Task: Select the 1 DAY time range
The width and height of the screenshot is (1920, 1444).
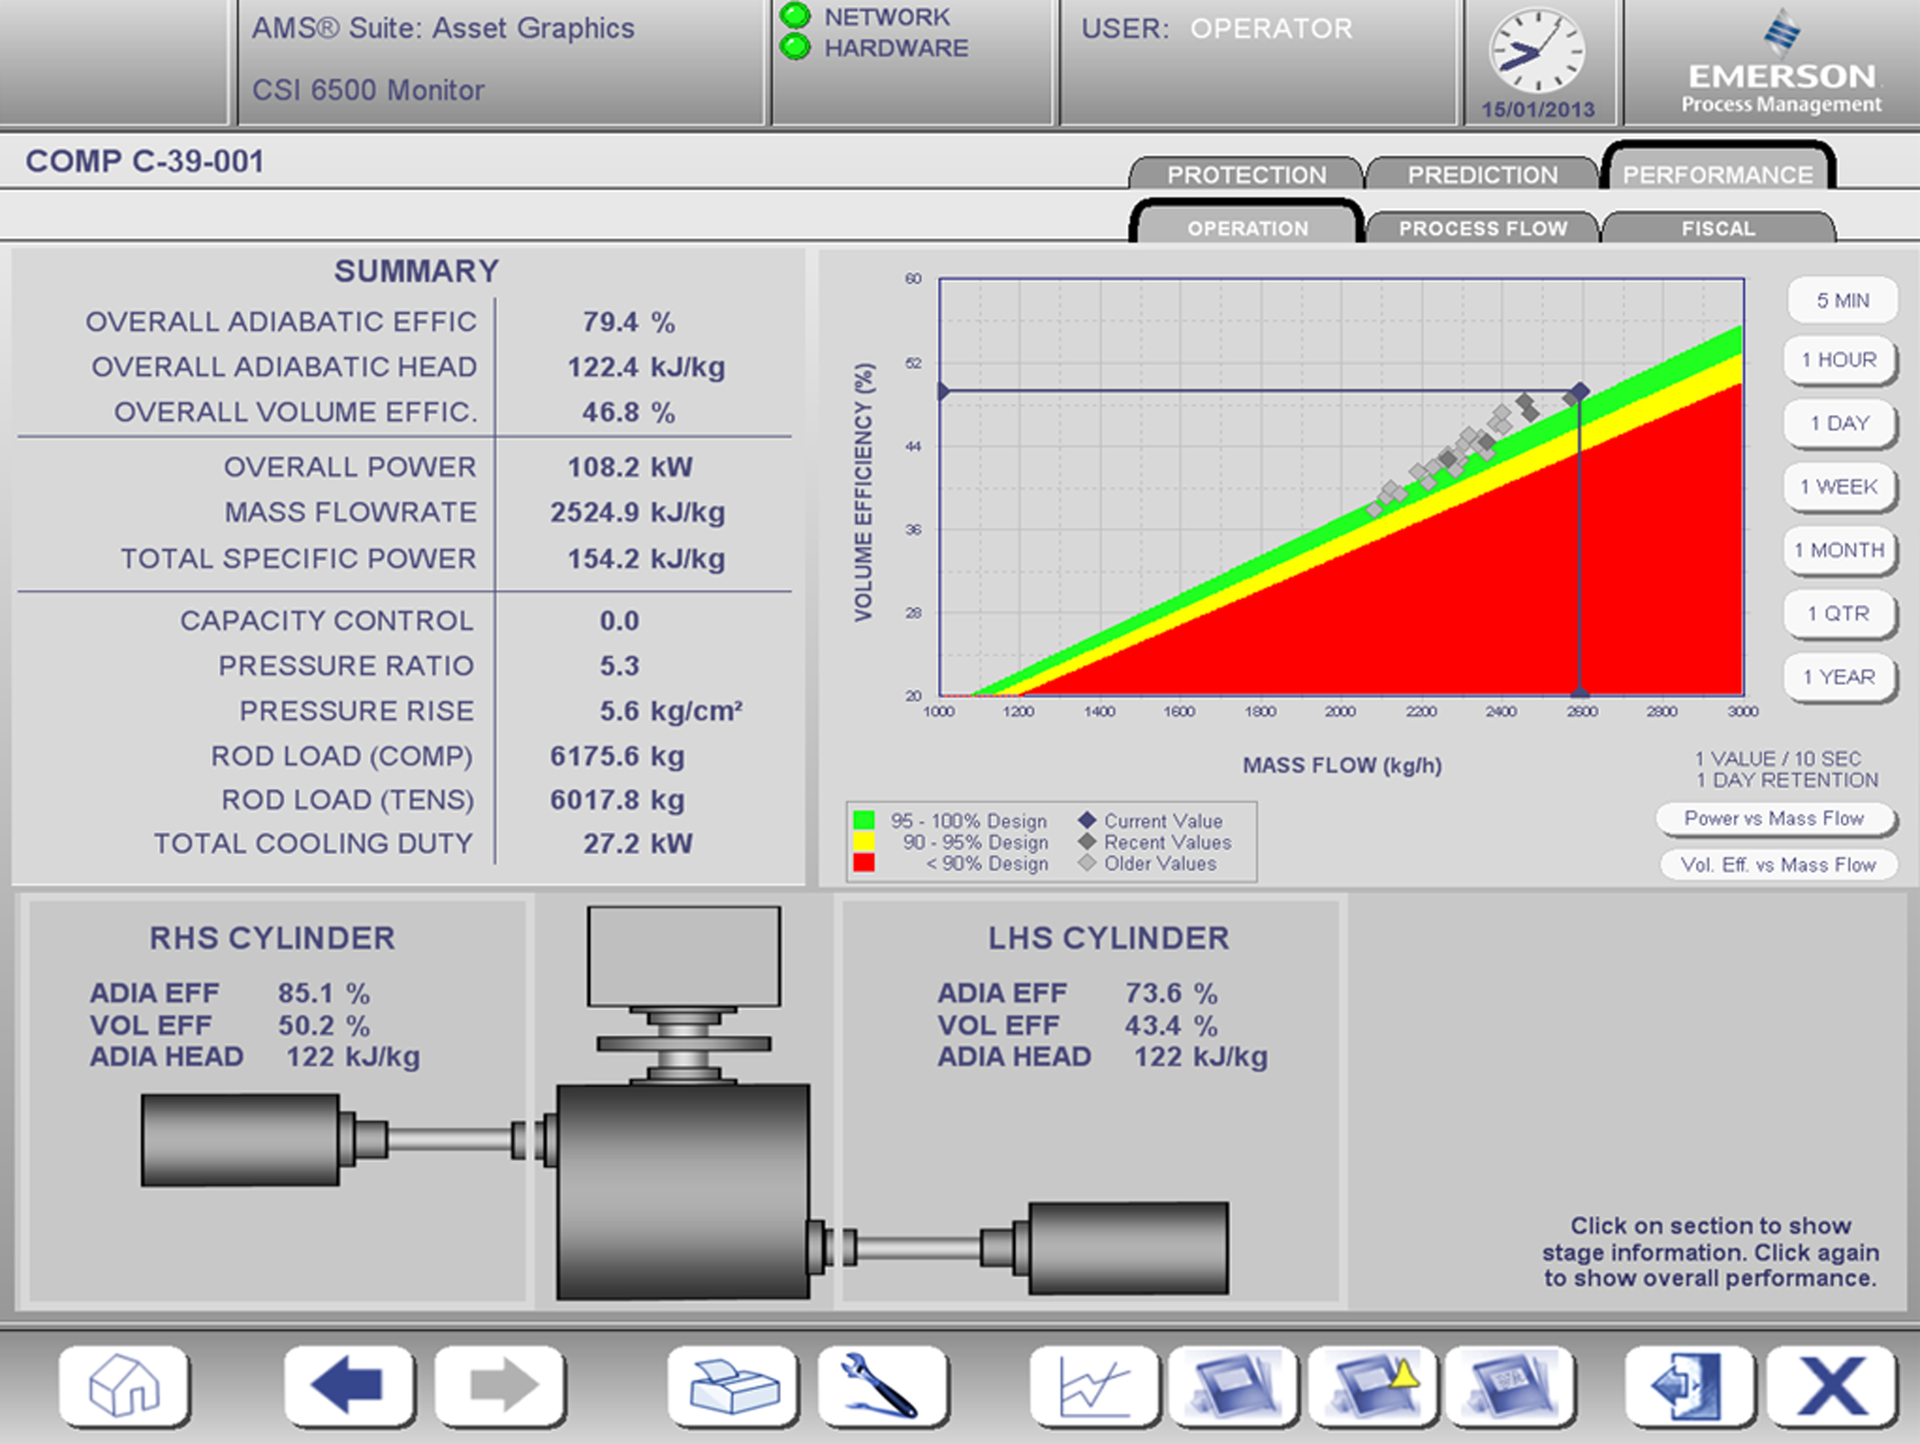Action: (x=1840, y=424)
